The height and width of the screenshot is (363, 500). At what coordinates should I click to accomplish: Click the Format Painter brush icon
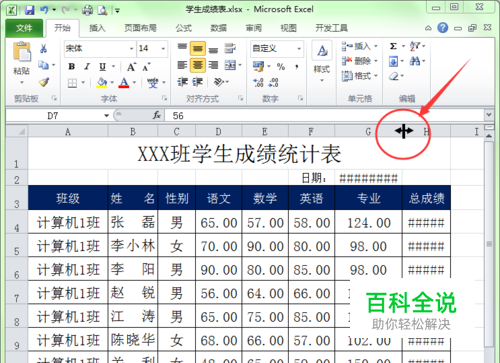click(44, 82)
